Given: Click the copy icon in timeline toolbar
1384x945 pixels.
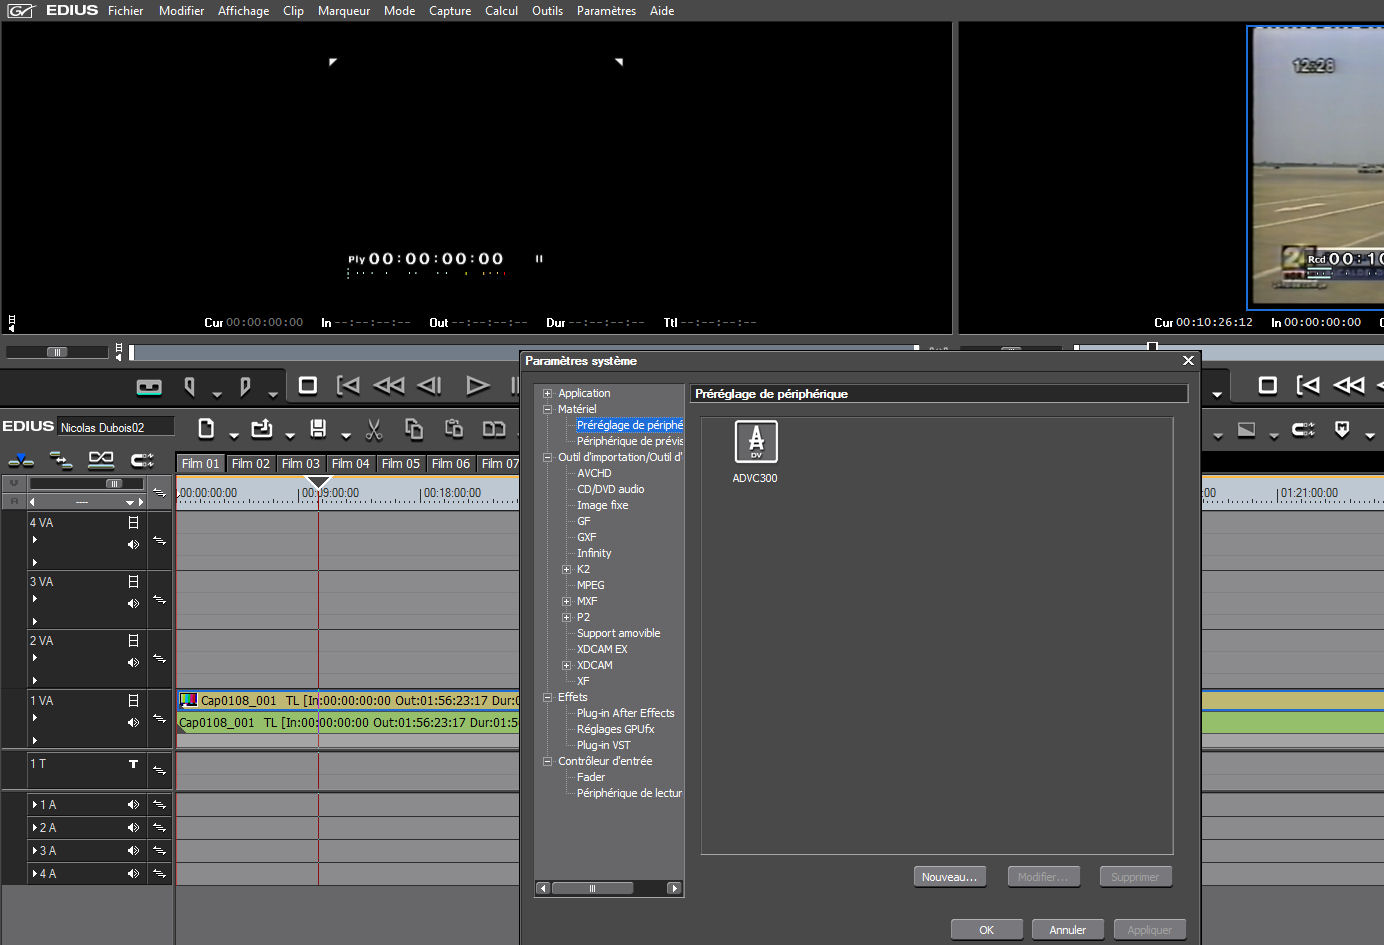Looking at the screenshot, I should coord(414,429).
